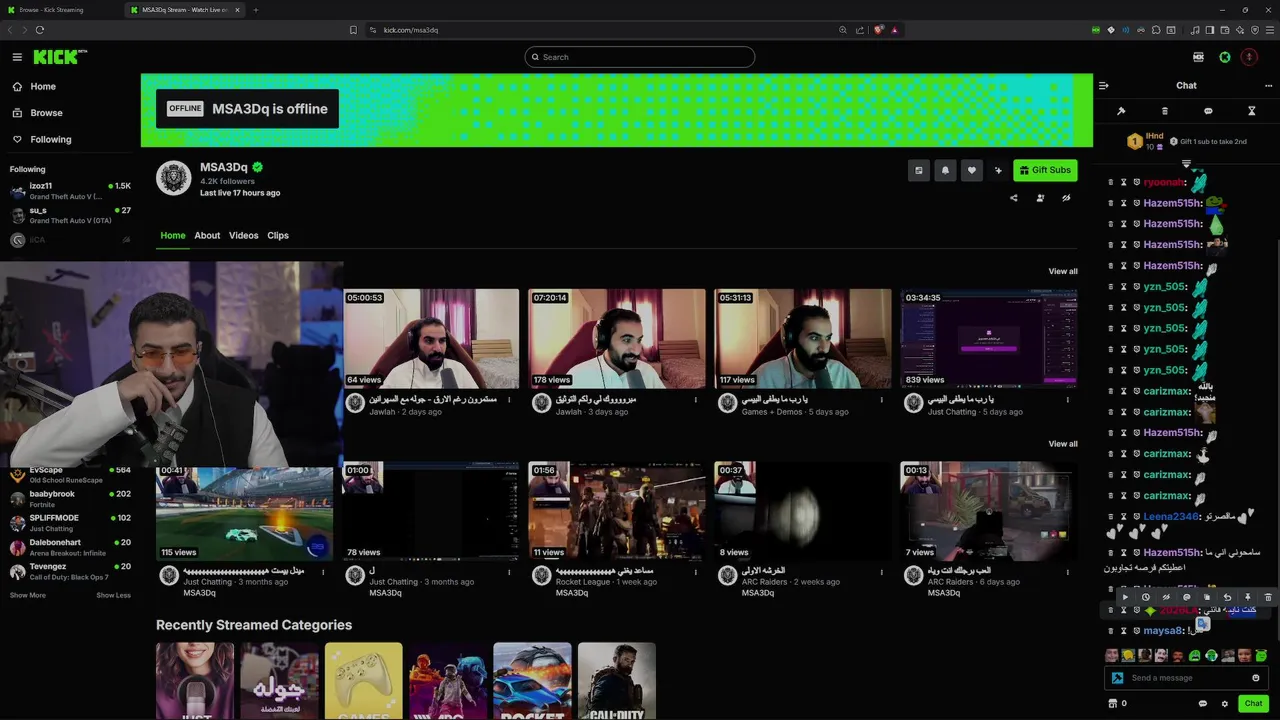Click the gavel icon in message input
The height and width of the screenshot is (720, 1280).
pos(1118,678)
